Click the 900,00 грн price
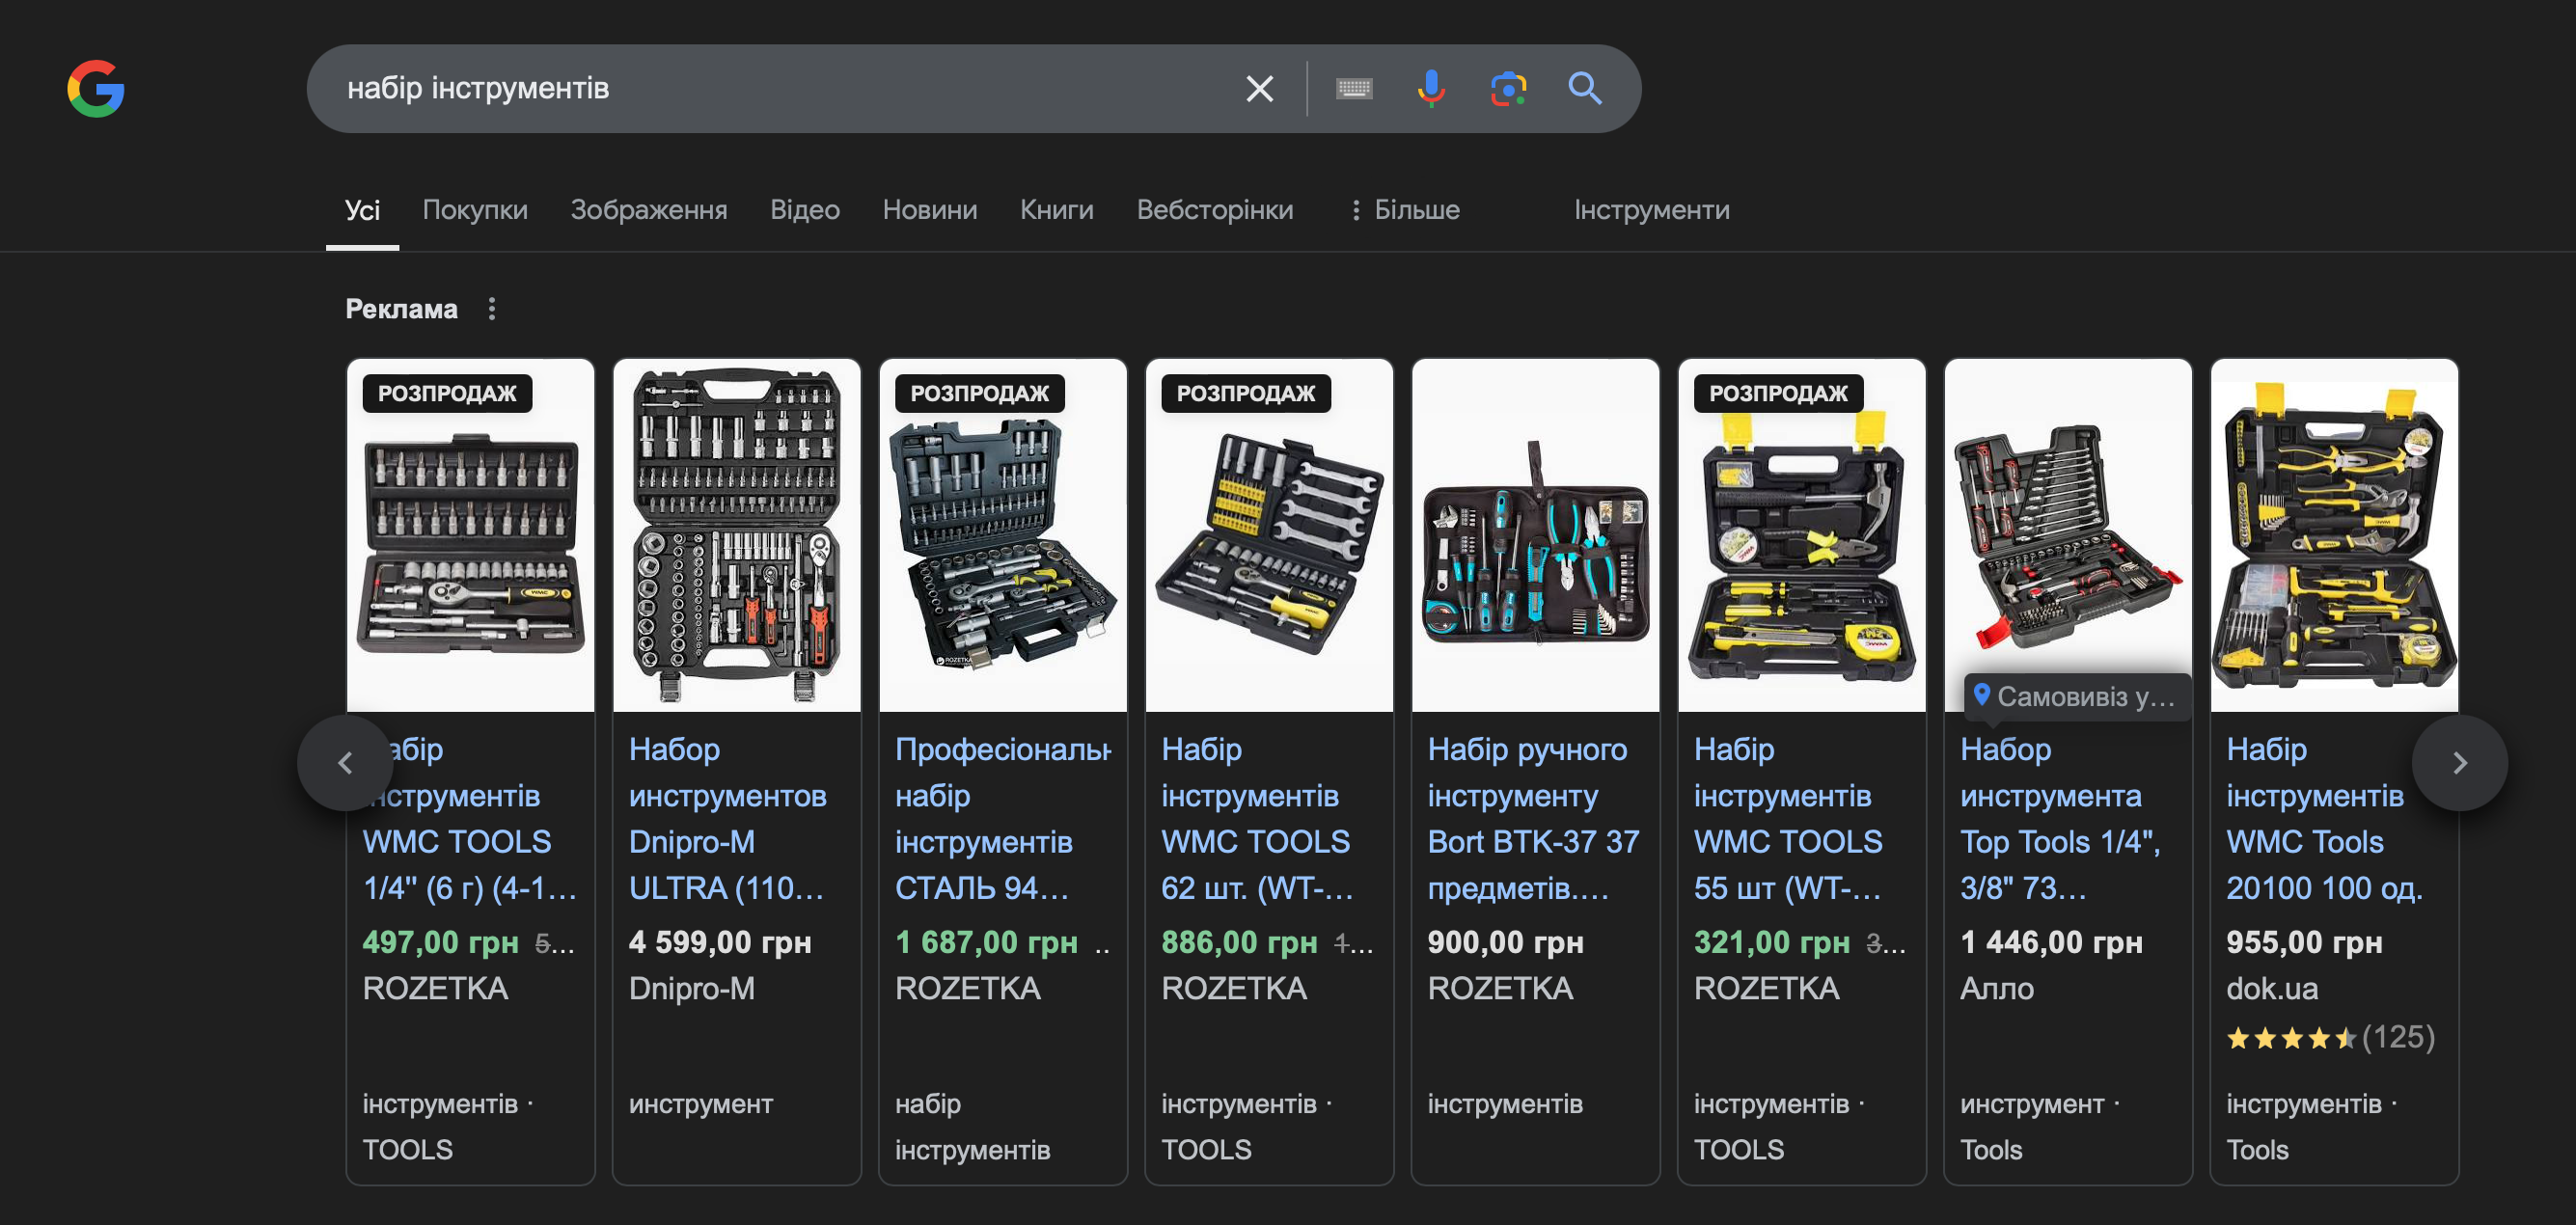The width and height of the screenshot is (2576, 1225). tap(1505, 942)
